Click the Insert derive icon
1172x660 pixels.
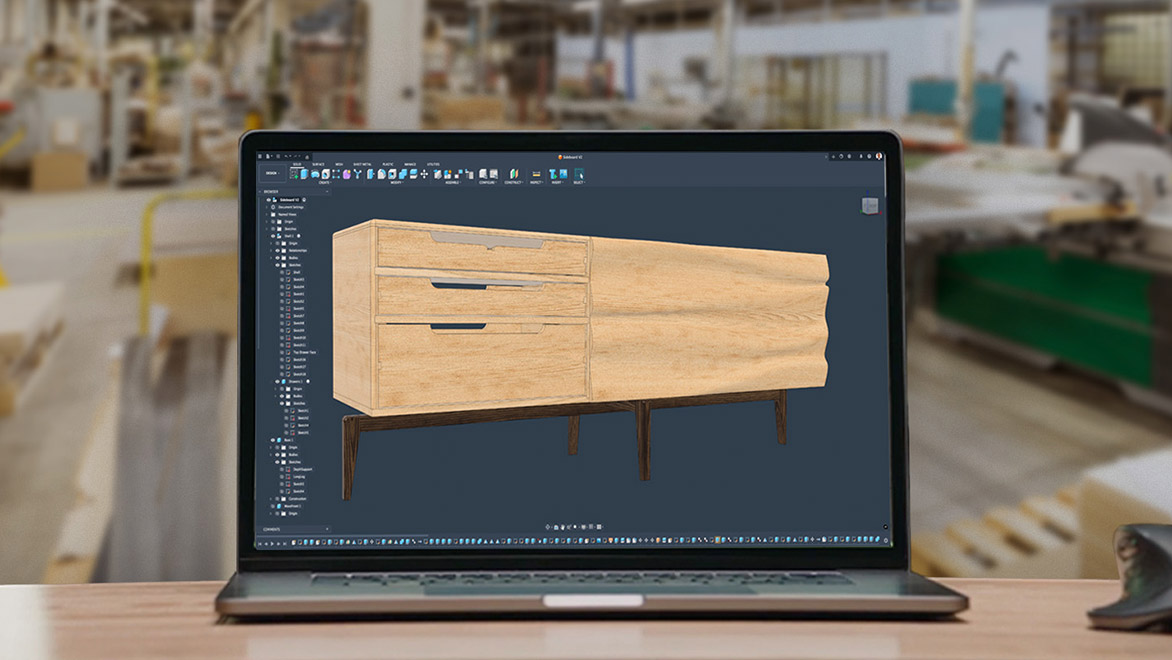coord(552,174)
